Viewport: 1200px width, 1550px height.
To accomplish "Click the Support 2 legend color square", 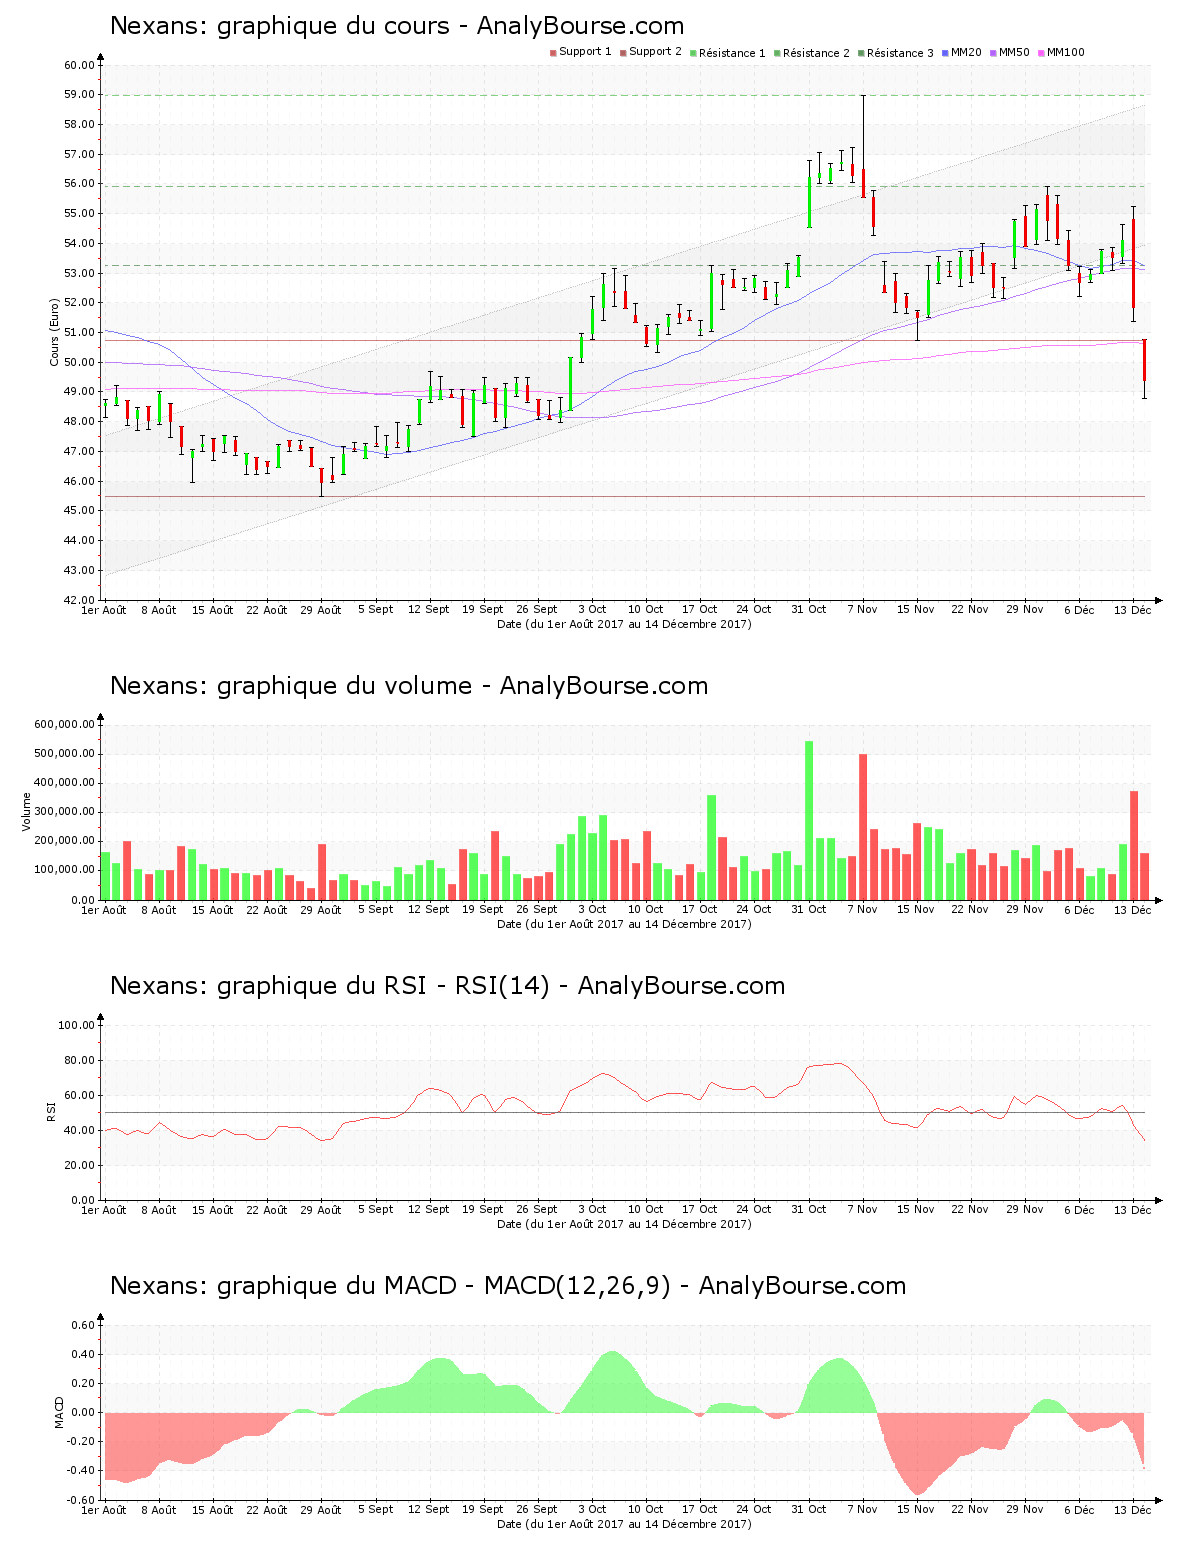I will click(623, 53).
